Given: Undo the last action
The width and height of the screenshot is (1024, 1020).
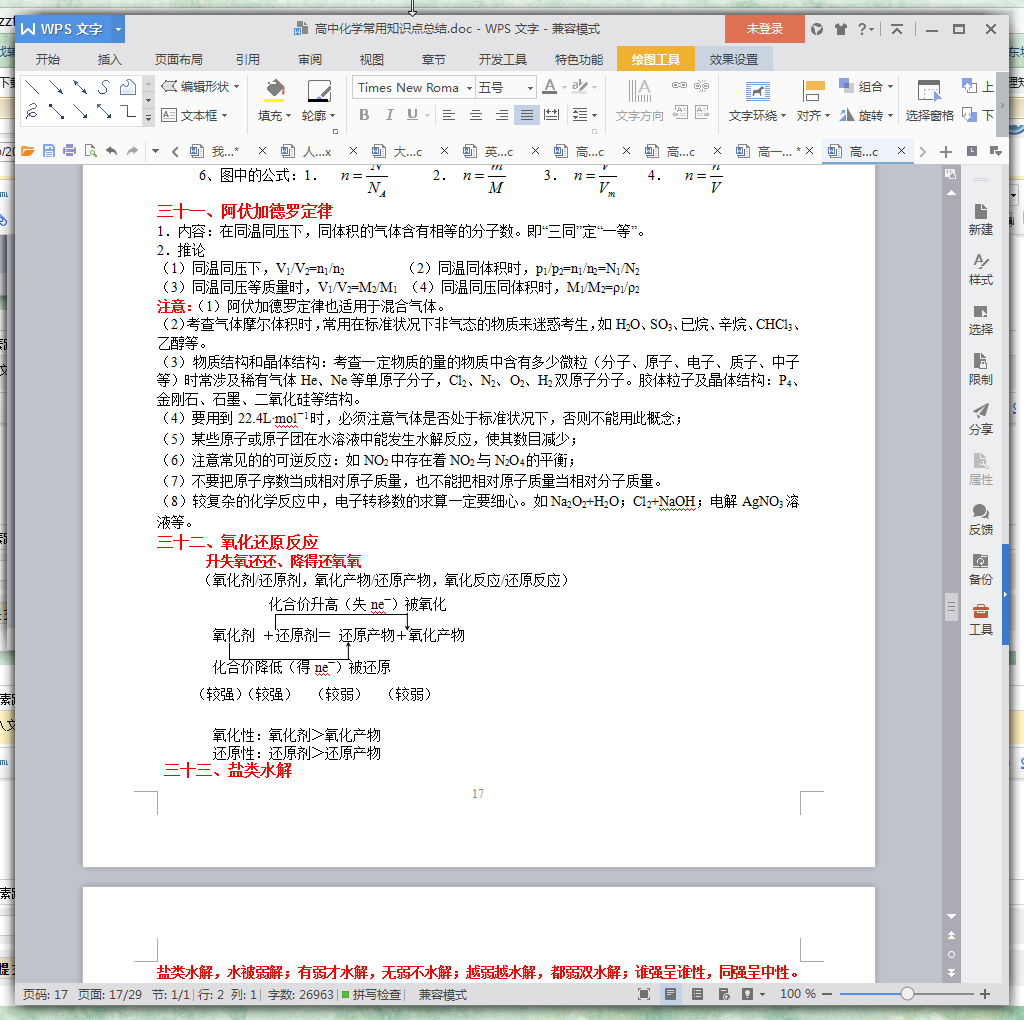Looking at the screenshot, I should coord(112,151).
